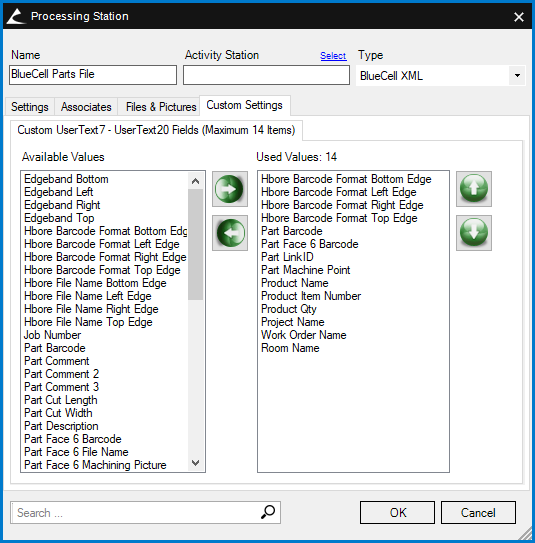Click the Select link for Activity Station

pyautogui.click(x=333, y=56)
